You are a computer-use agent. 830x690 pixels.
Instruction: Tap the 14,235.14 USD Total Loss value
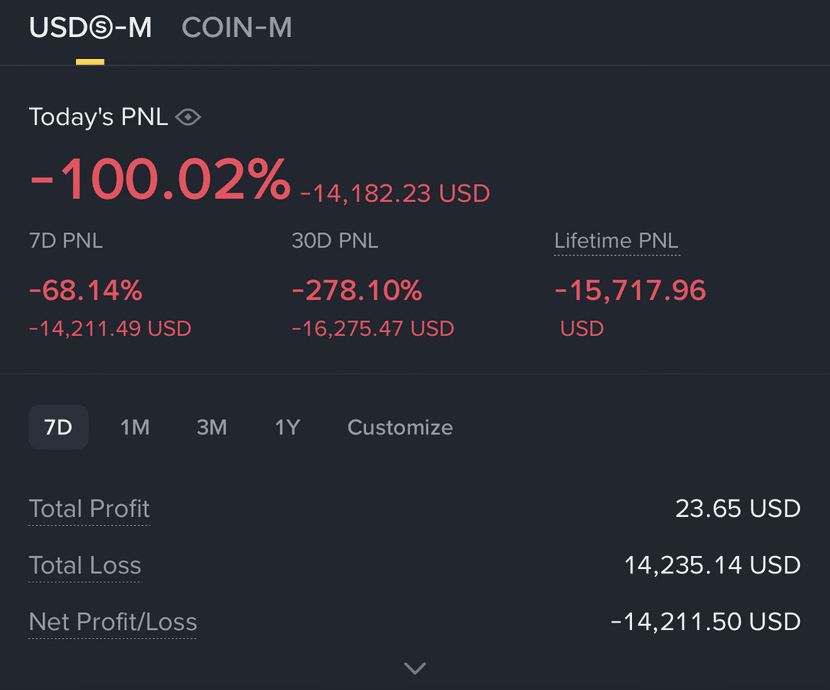pos(712,565)
